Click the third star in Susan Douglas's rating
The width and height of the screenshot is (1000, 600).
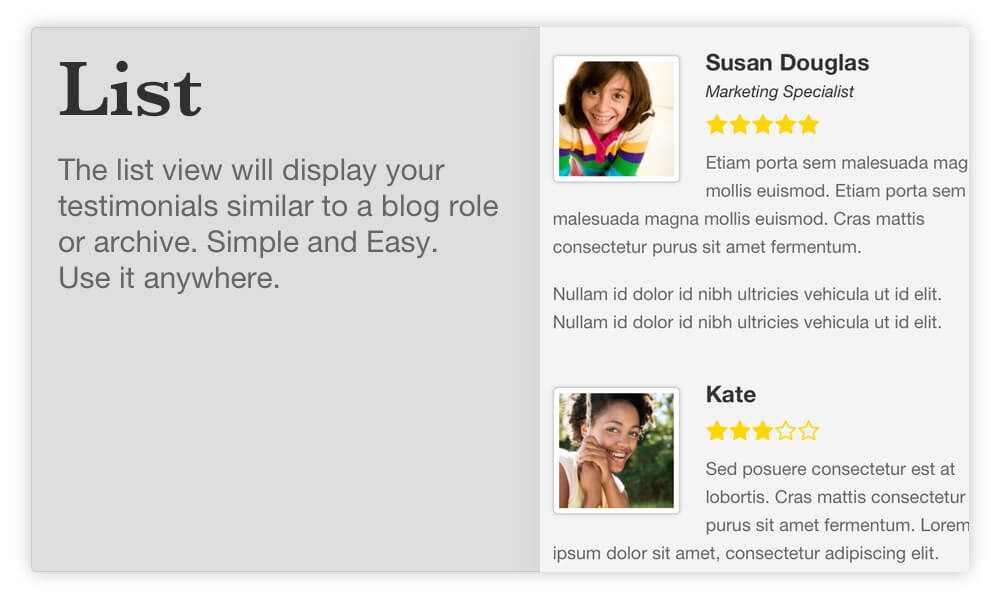pos(763,124)
